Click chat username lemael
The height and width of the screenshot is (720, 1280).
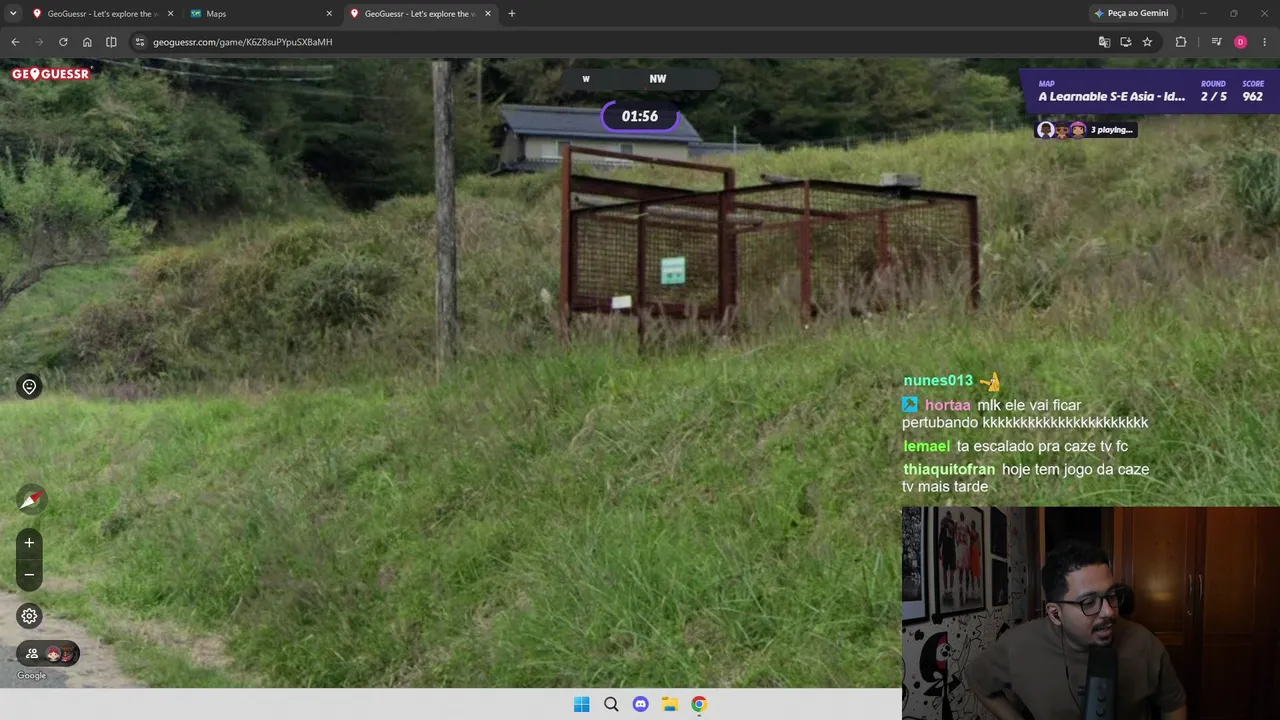pyautogui.click(x=927, y=446)
